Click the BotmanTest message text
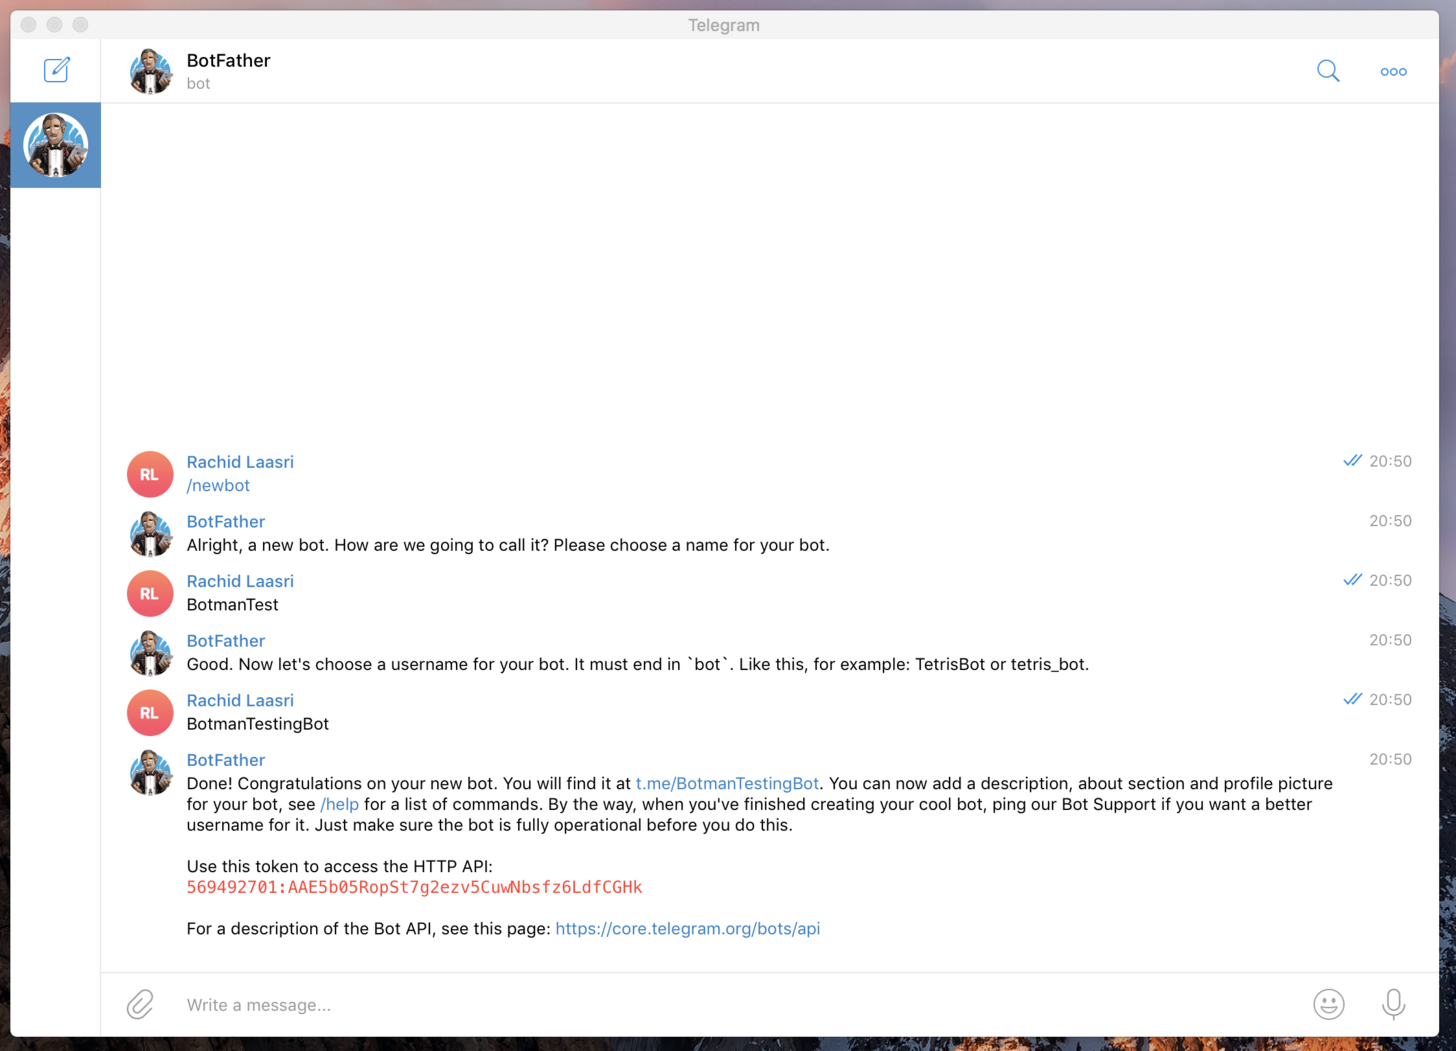The height and width of the screenshot is (1051, 1456). click(232, 604)
